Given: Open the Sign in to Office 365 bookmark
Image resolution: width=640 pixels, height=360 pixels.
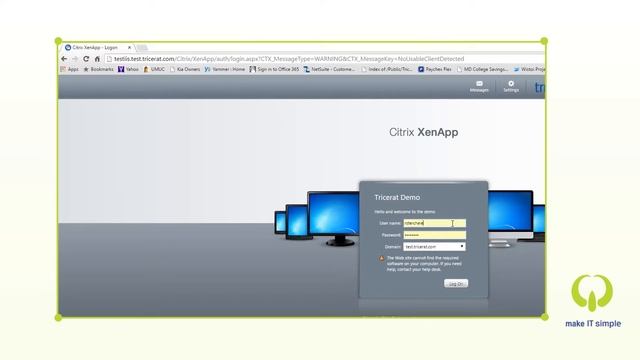Looking at the screenshot, I should click(x=274, y=69).
